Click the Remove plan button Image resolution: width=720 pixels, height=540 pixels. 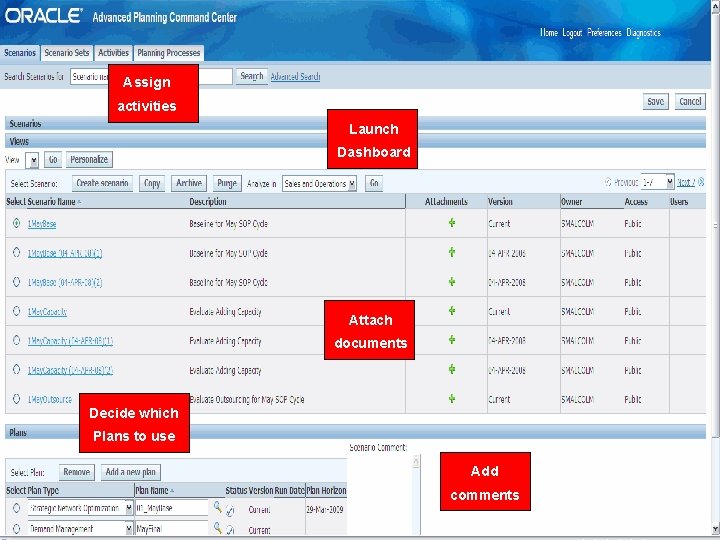click(x=77, y=472)
